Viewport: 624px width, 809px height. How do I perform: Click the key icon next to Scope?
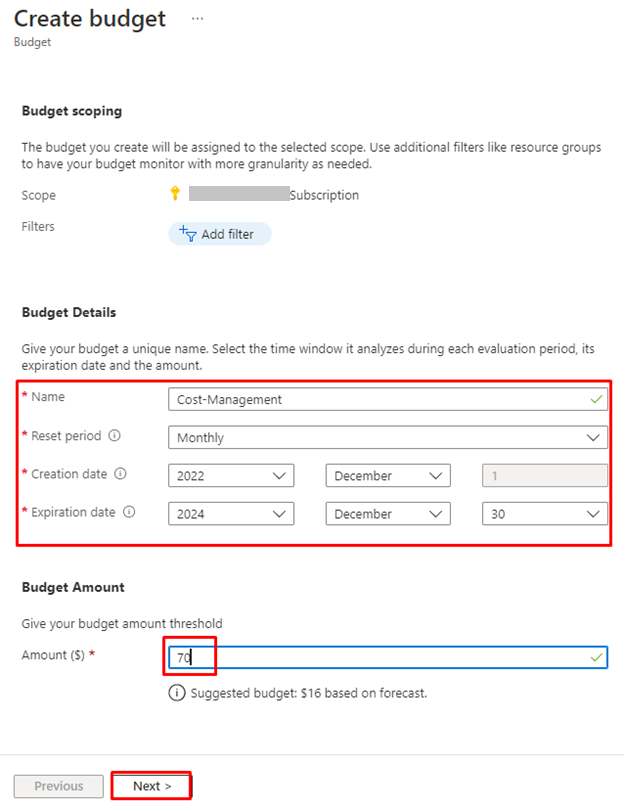coord(173,195)
